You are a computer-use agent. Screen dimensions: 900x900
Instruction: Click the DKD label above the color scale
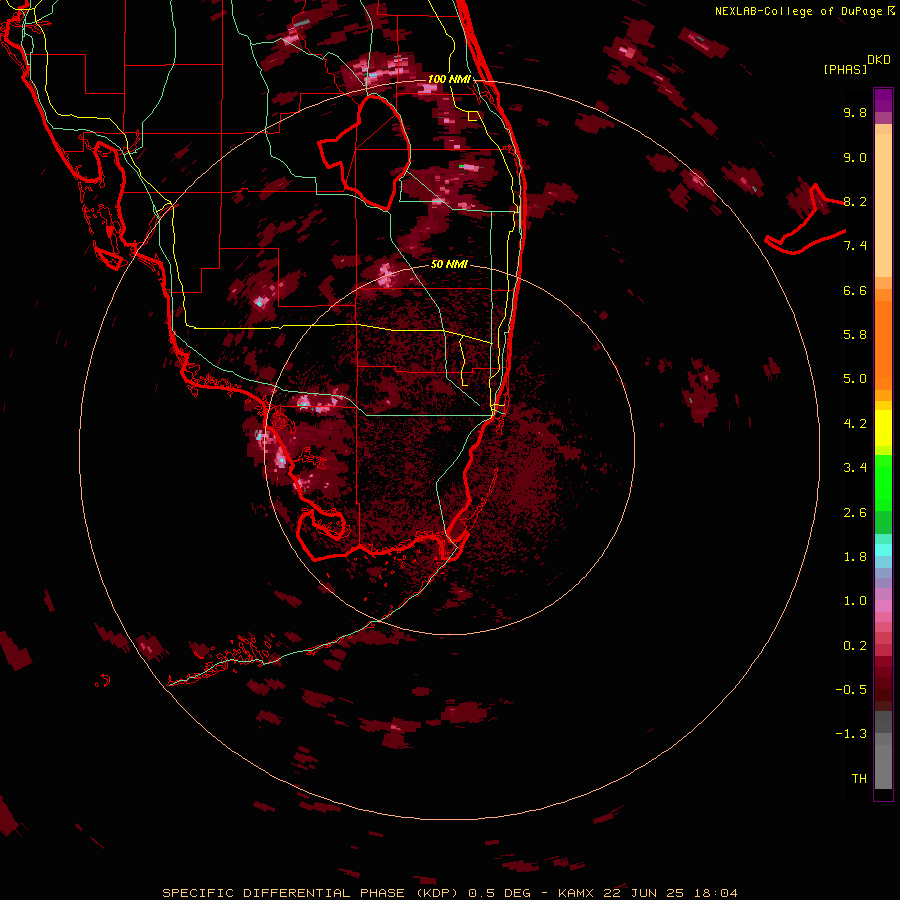(879, 60)
